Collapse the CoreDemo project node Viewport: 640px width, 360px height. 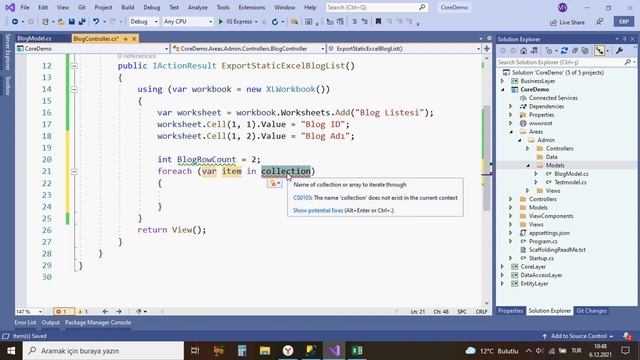(x=502, y=89)
